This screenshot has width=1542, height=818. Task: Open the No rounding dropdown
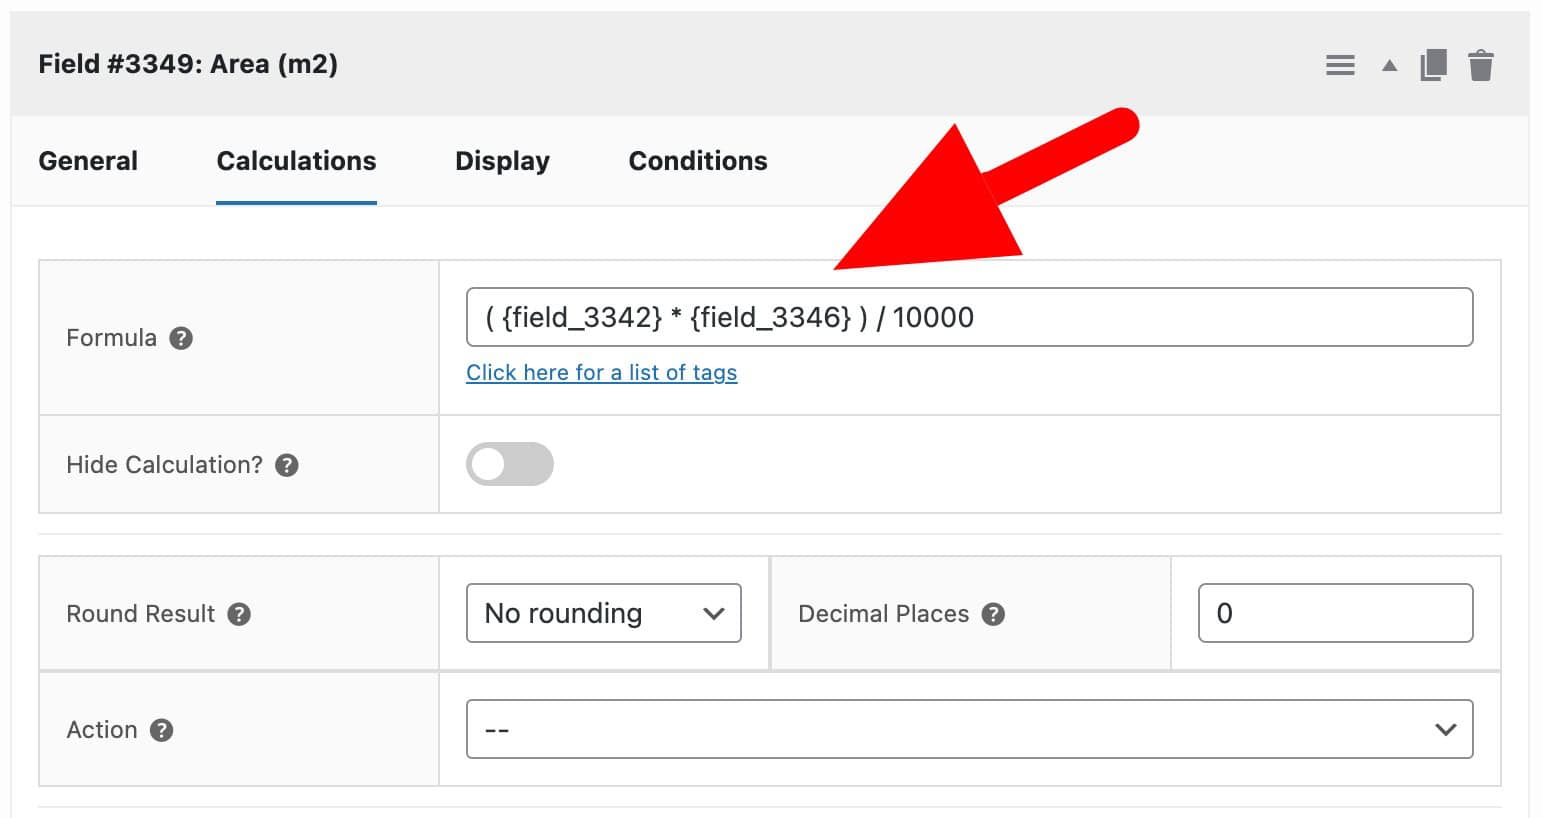(603, 613)
